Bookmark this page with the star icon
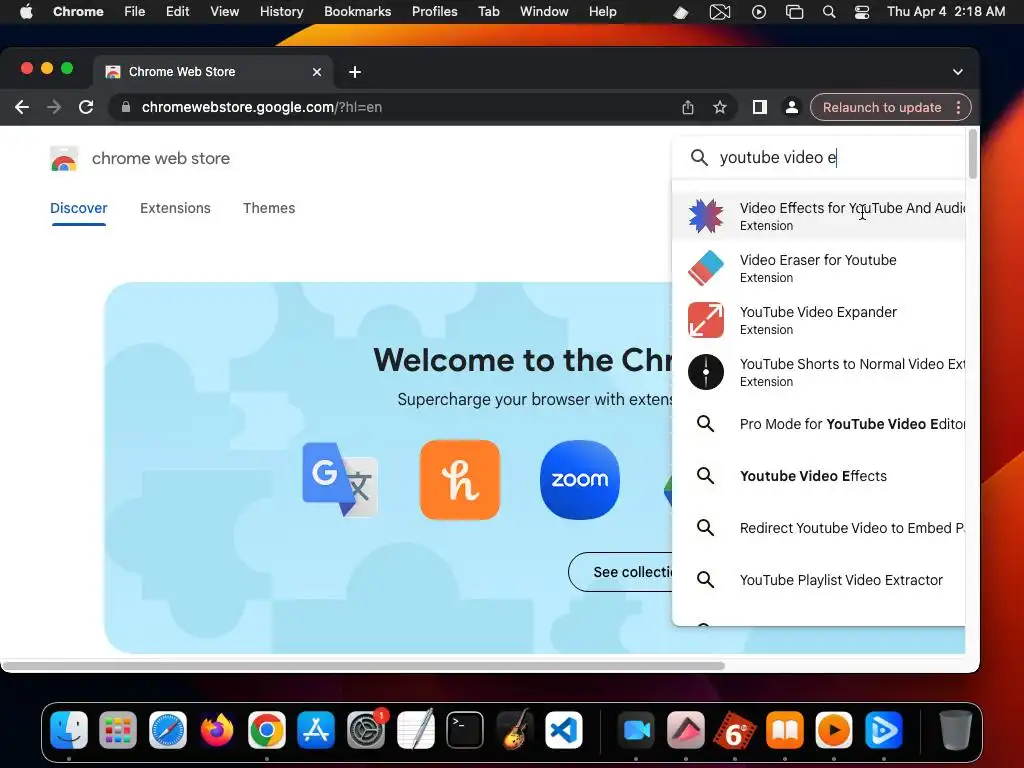1024x768 pixels. (x=720, y=107)
